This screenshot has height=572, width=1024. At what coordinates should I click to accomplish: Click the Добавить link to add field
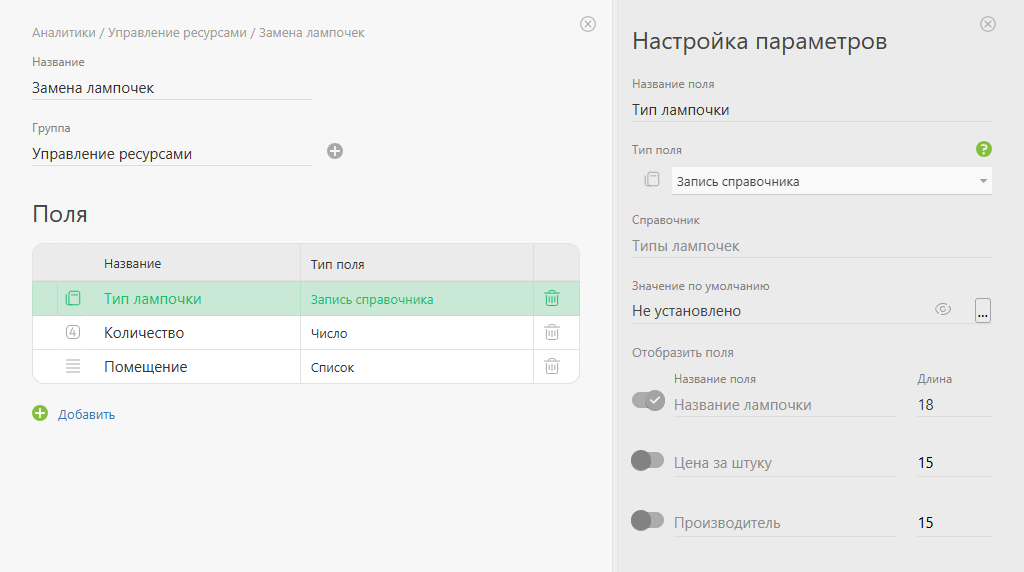point(86,414)
